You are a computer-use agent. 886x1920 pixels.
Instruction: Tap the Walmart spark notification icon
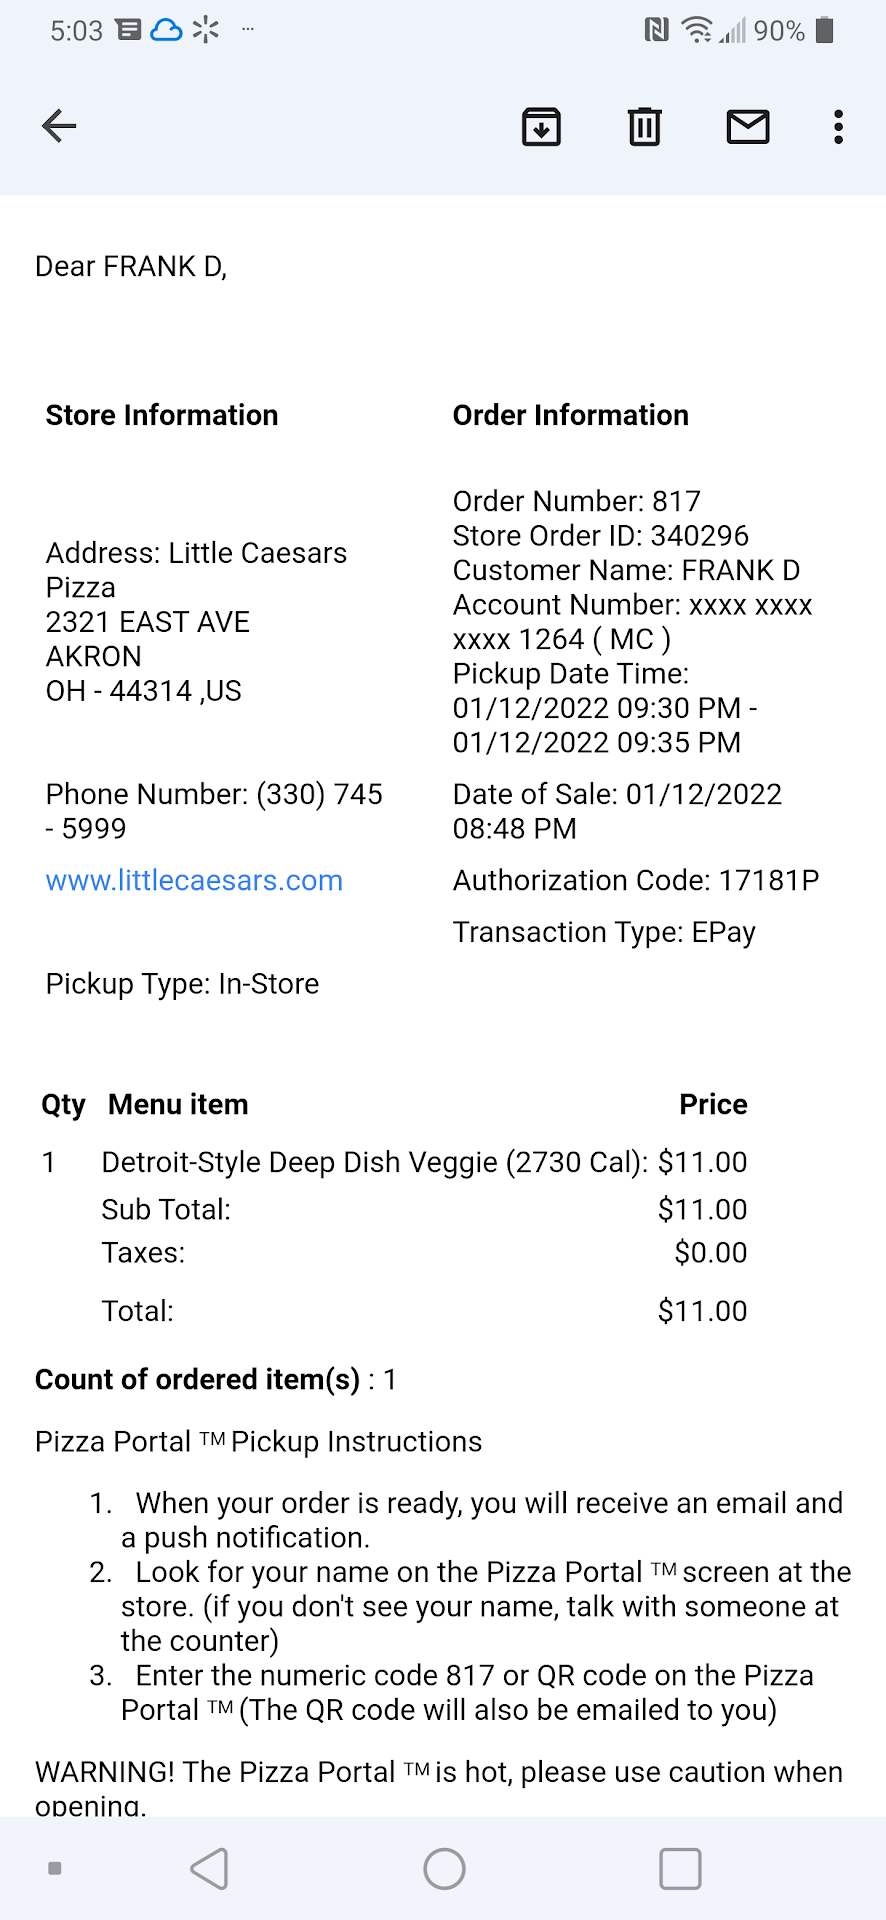[205, 30]
